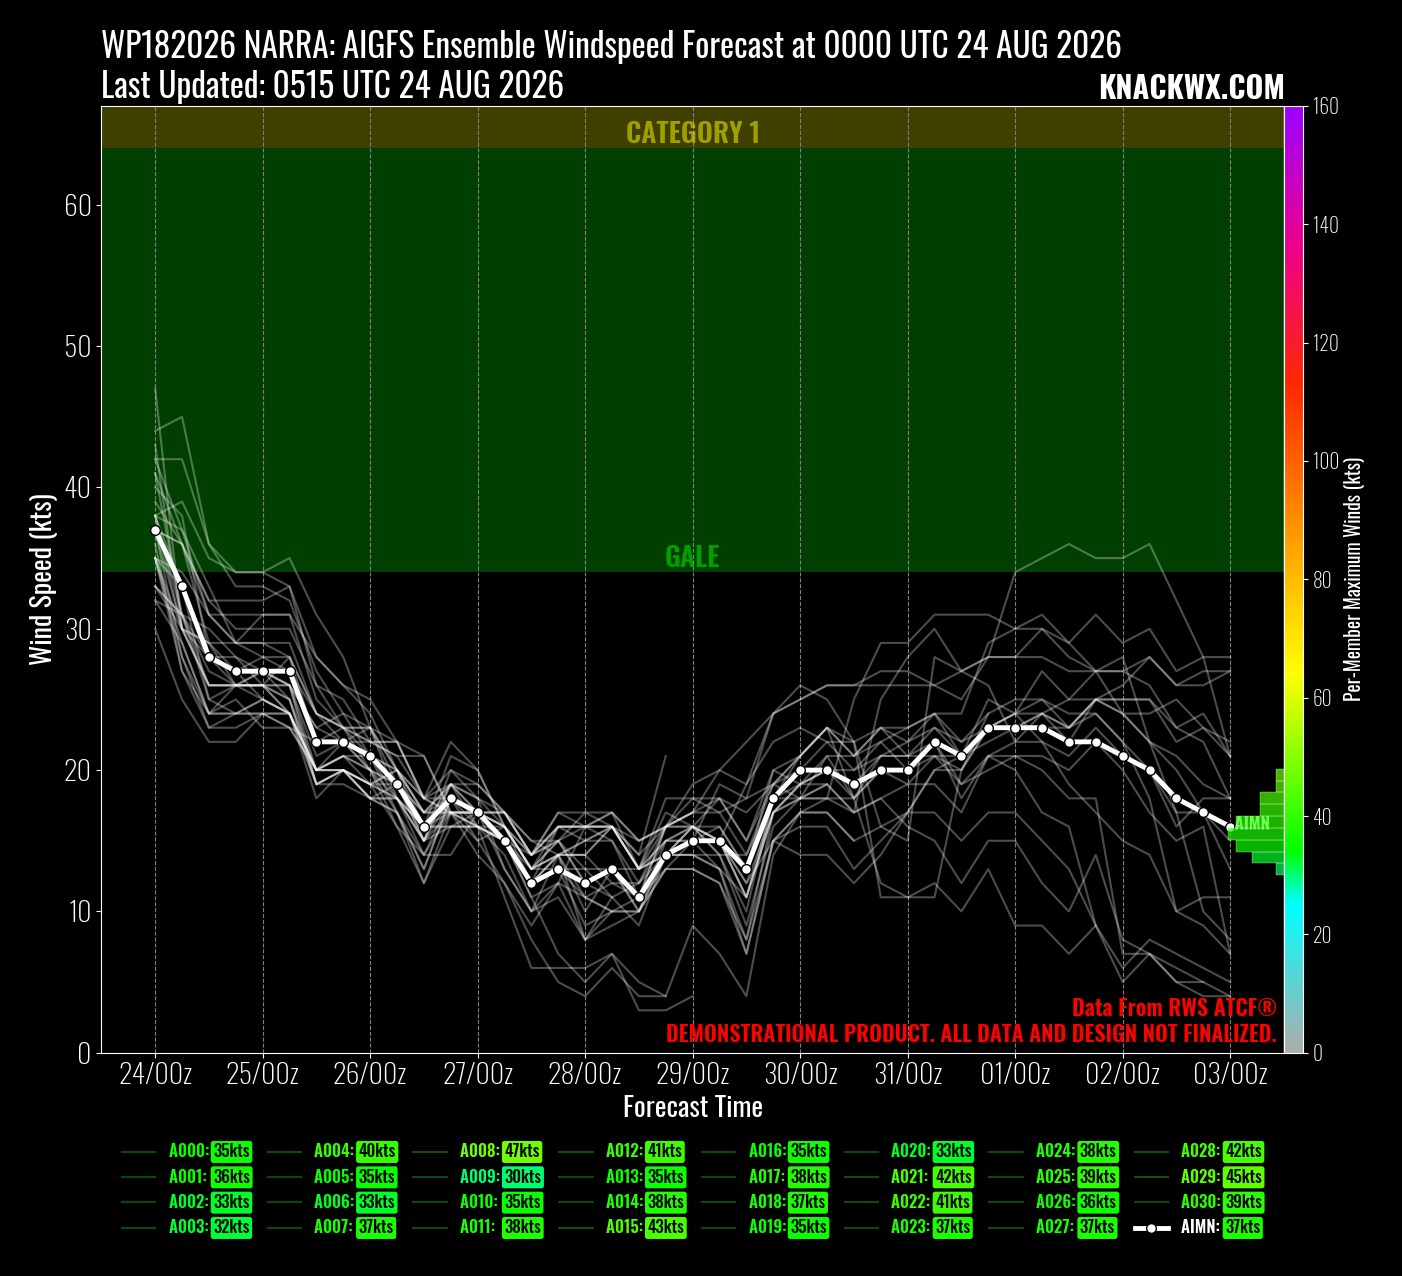Select the A011 legend entry
This screenshot has width=1402, height=1276.
pos(477,1227)
